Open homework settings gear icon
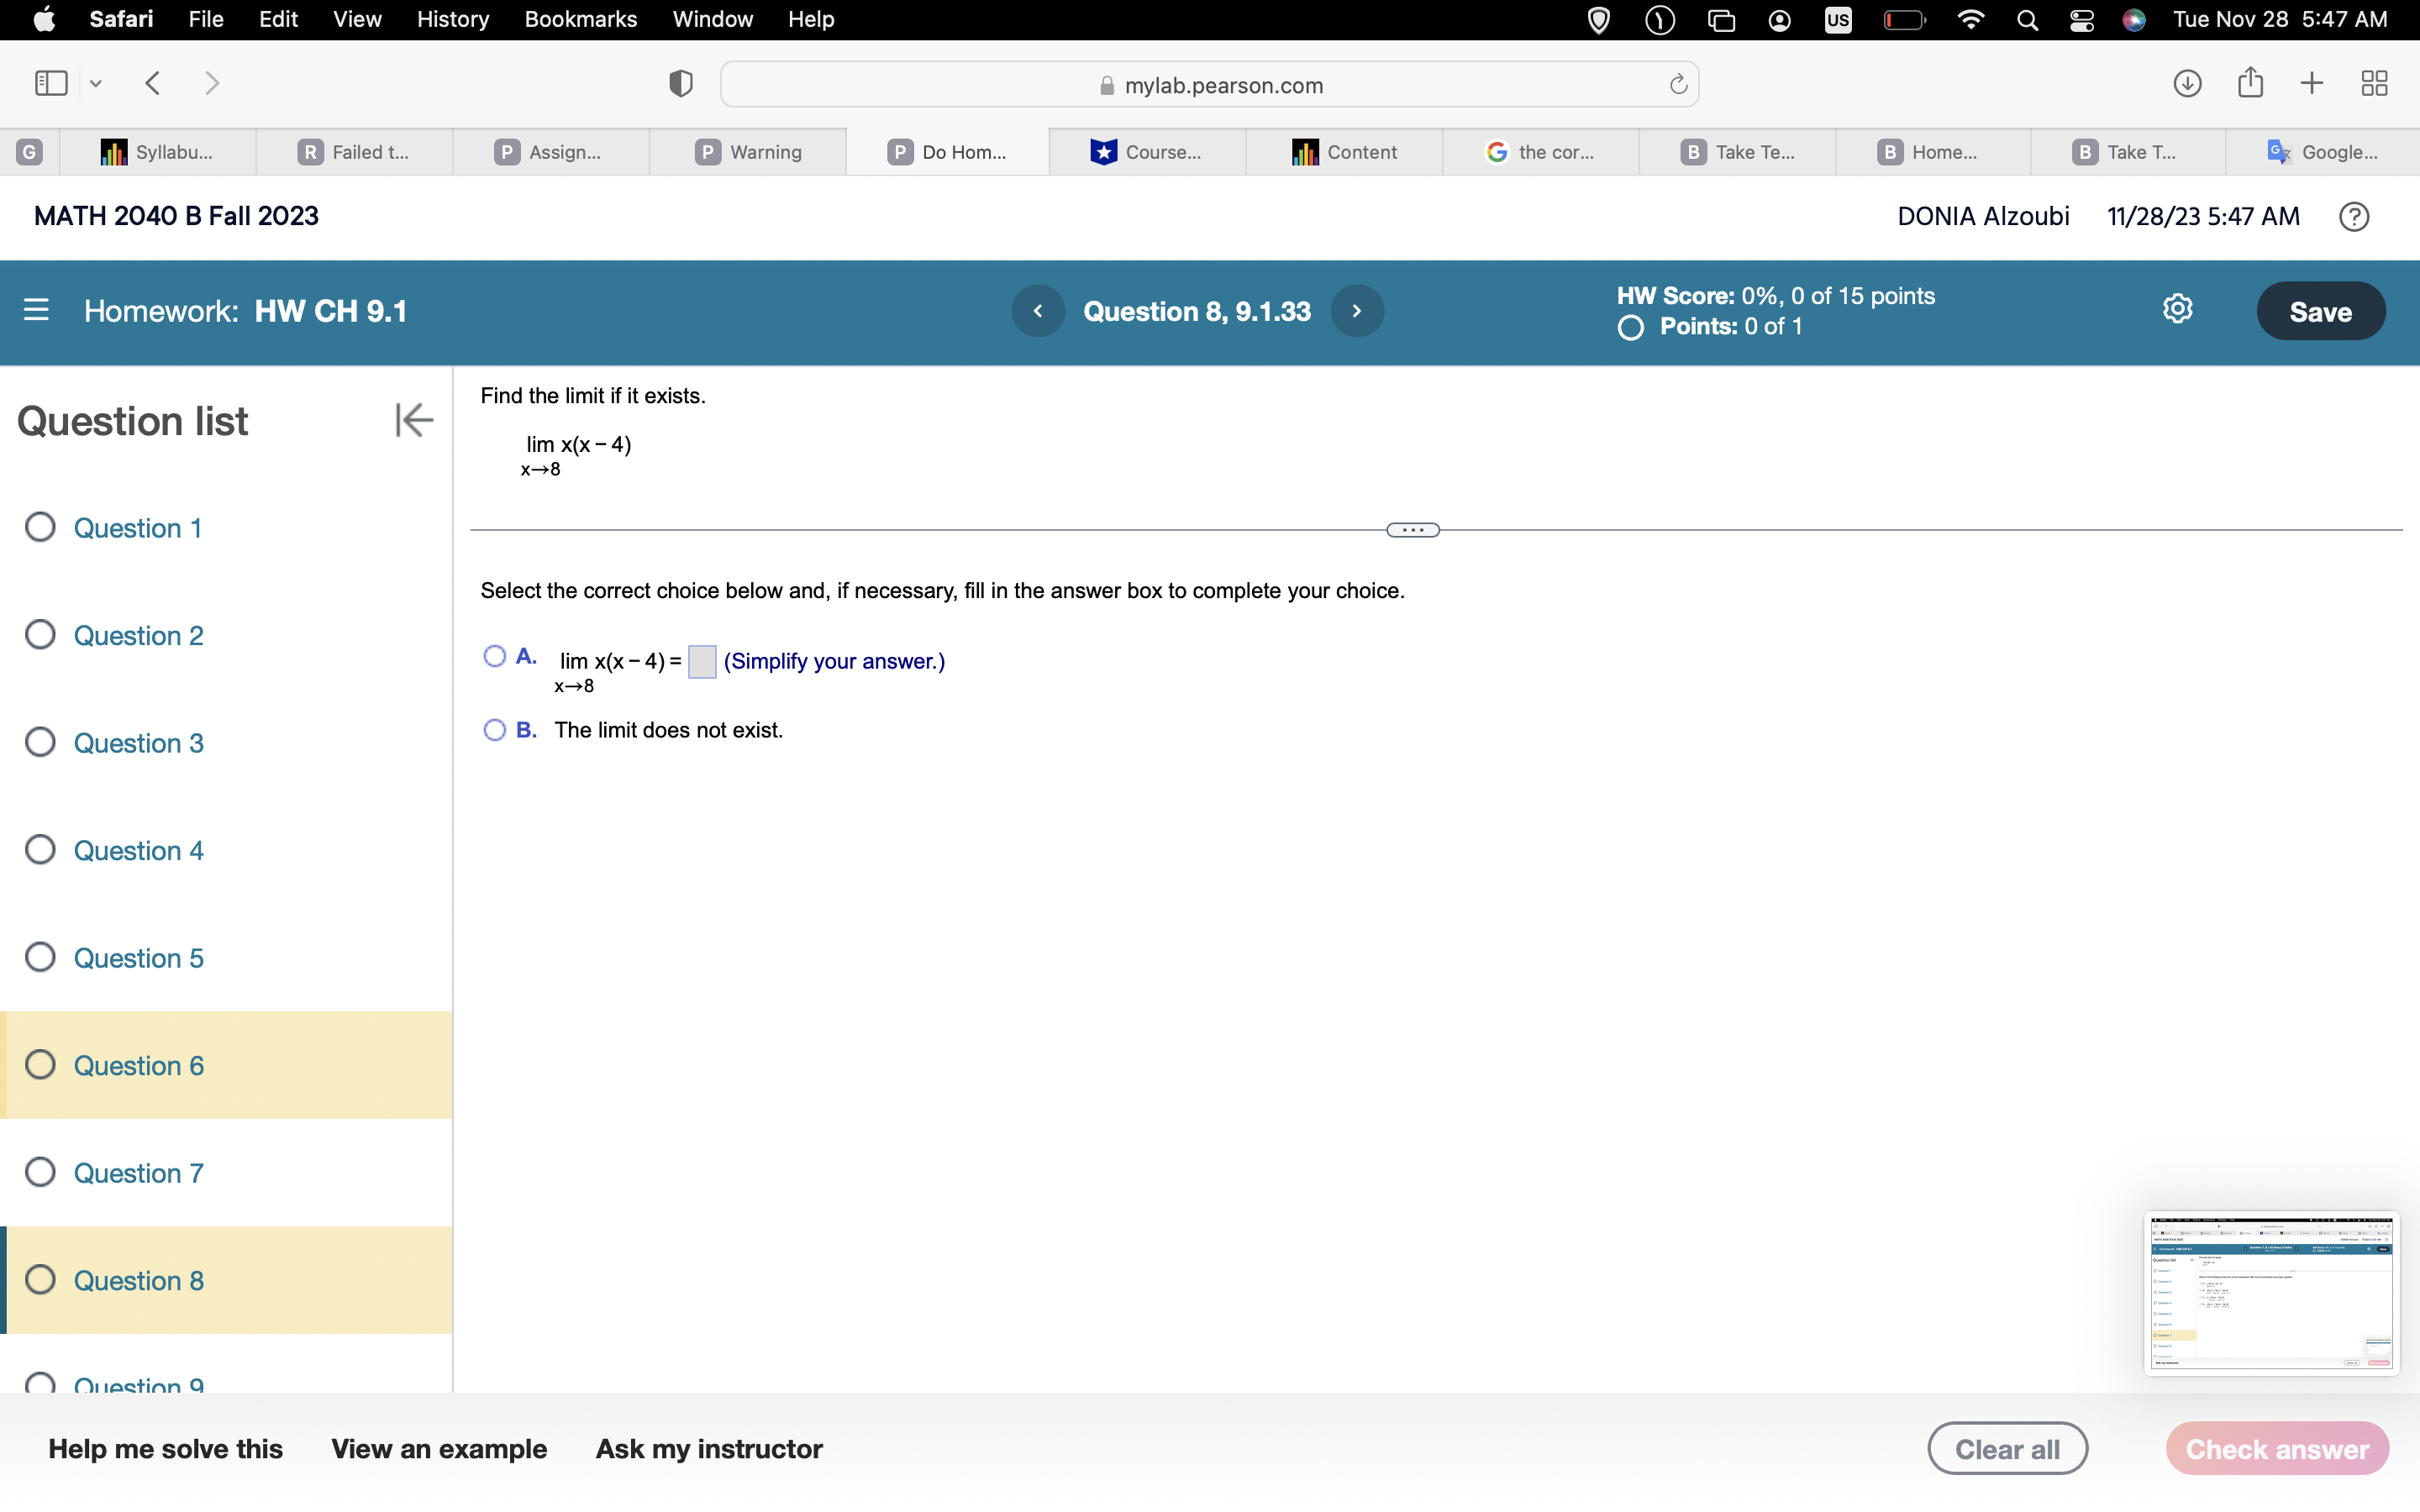 point(2177,309)
